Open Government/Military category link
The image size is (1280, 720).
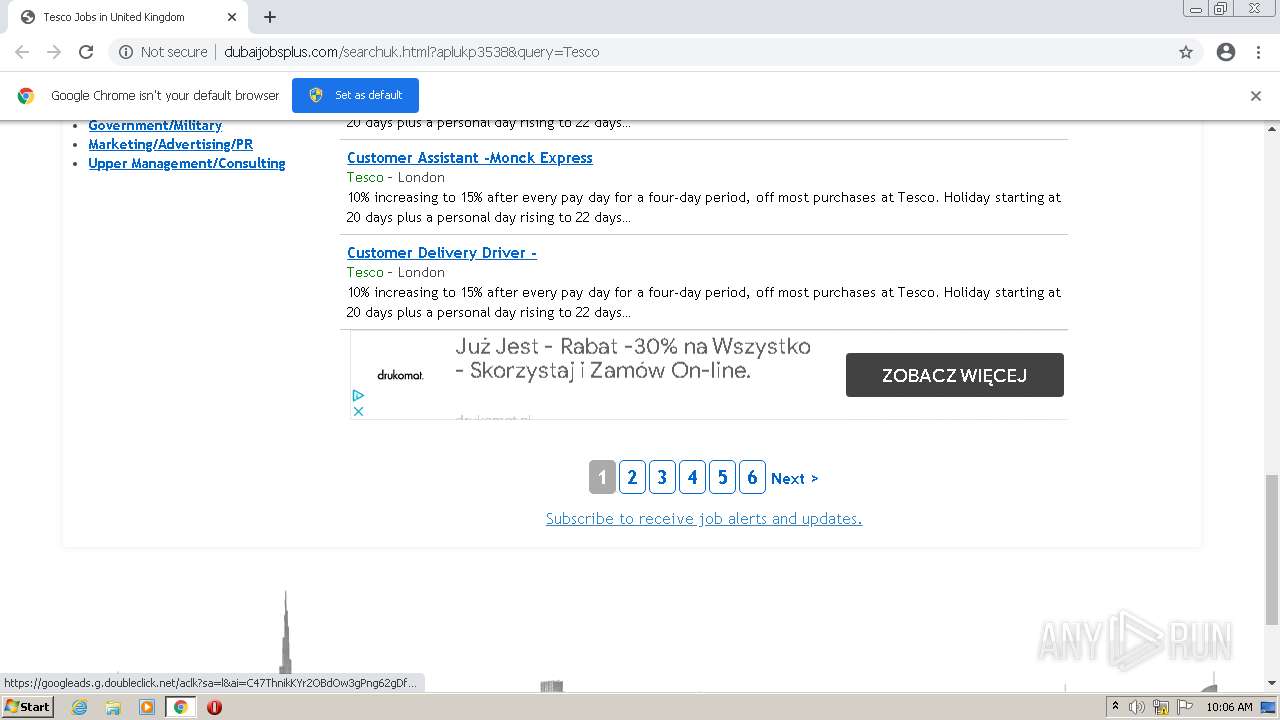pyautogui.click(x=155, y=125)
